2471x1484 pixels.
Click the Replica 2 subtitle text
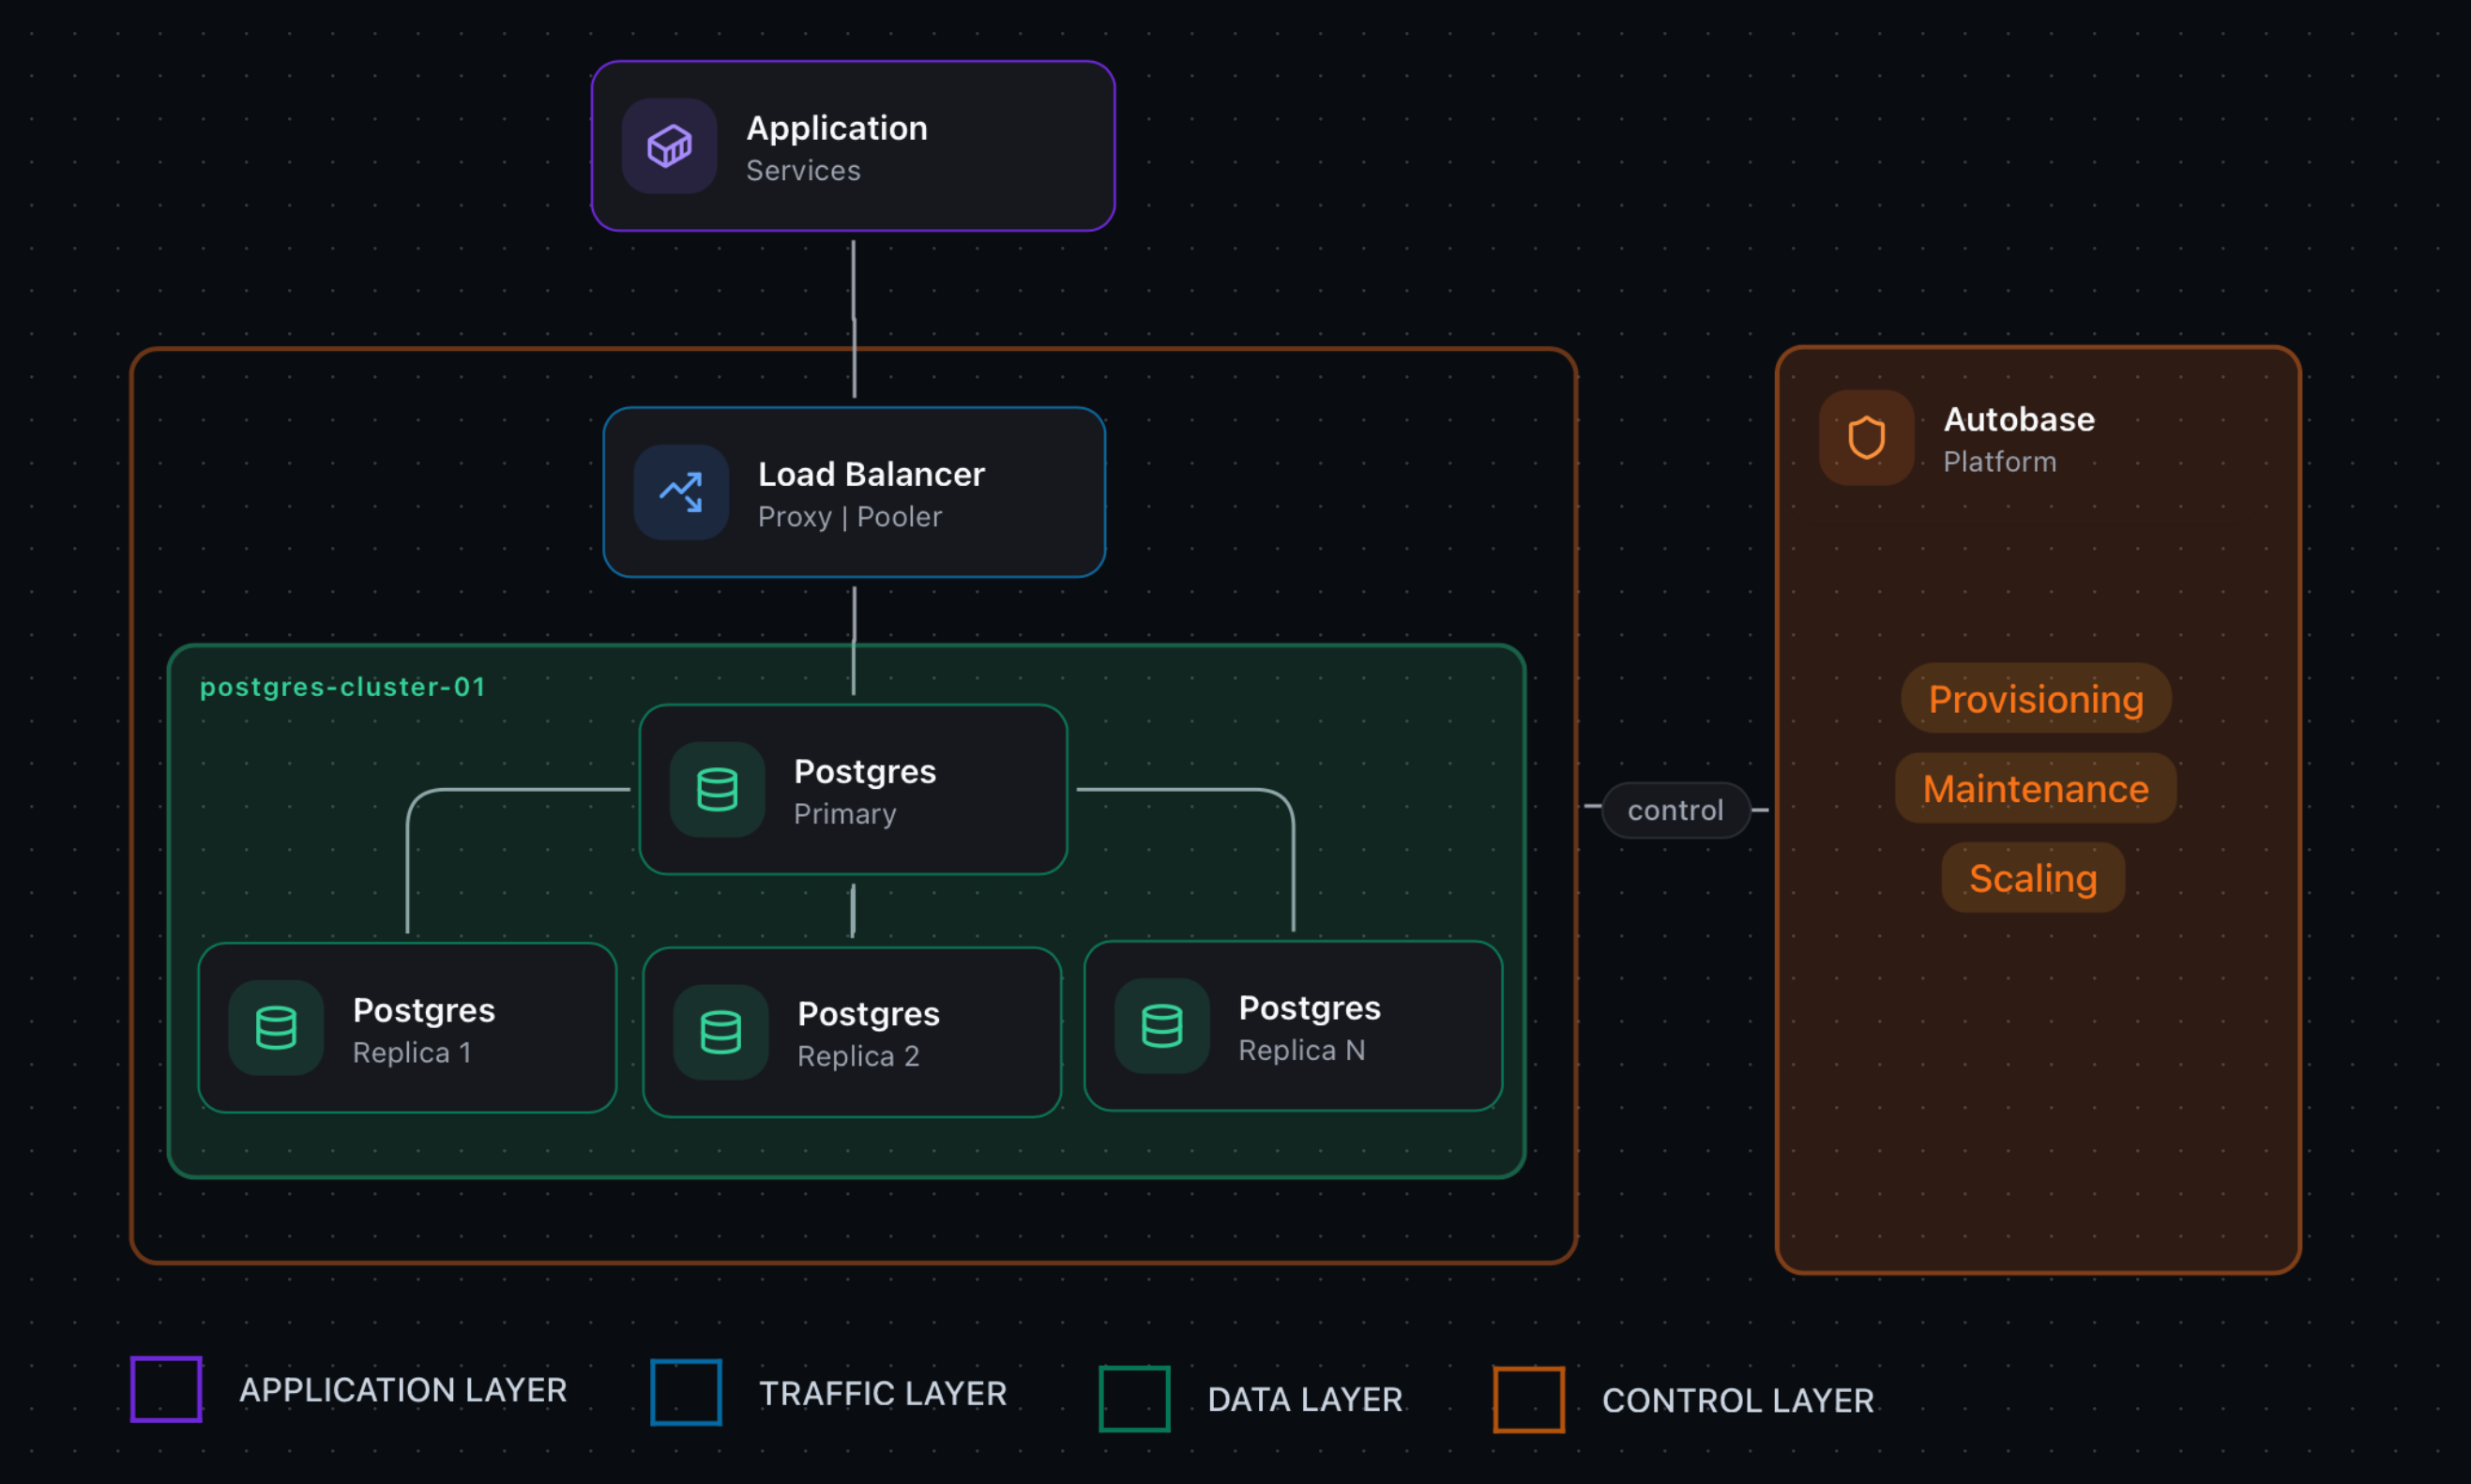pos(858,1056)
